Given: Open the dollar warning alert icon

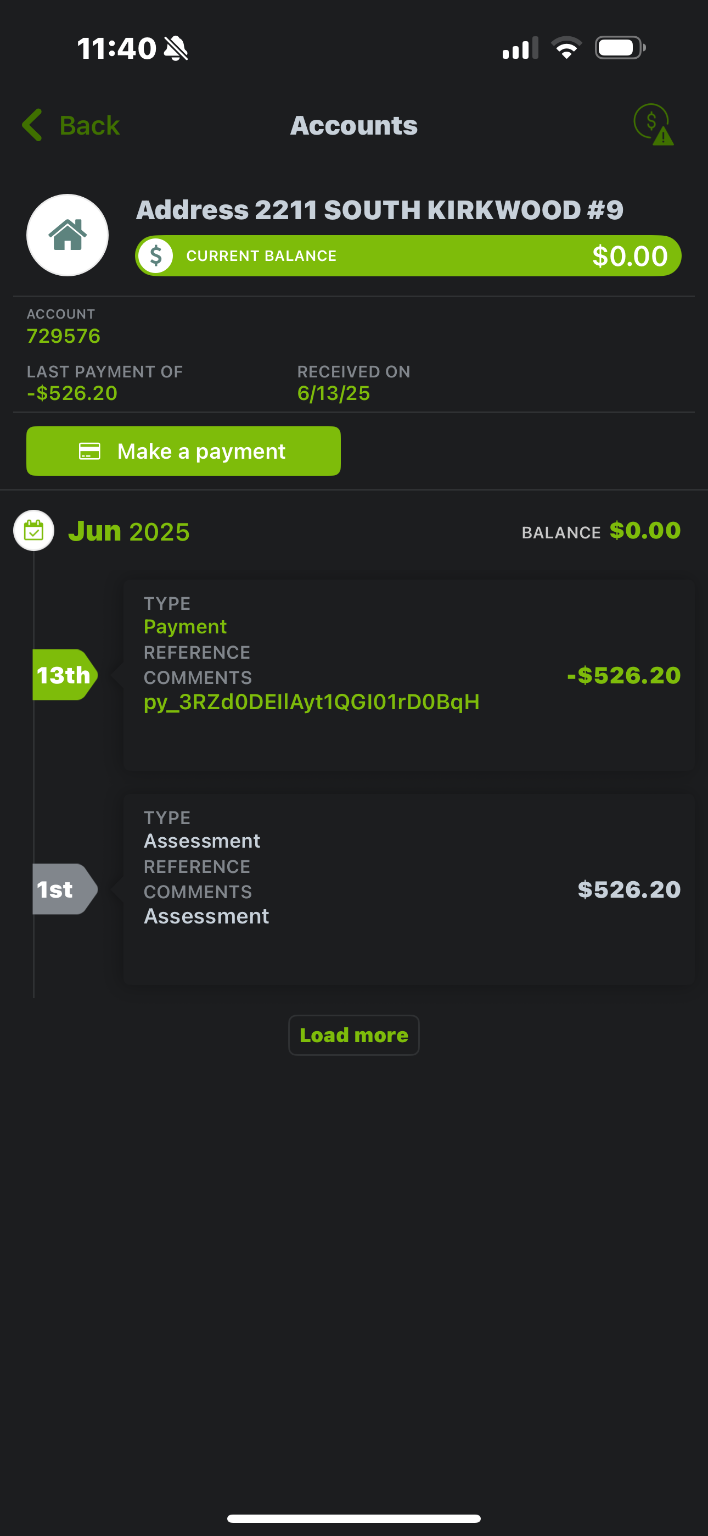Looking at the screenshot, I should point(654,126).
